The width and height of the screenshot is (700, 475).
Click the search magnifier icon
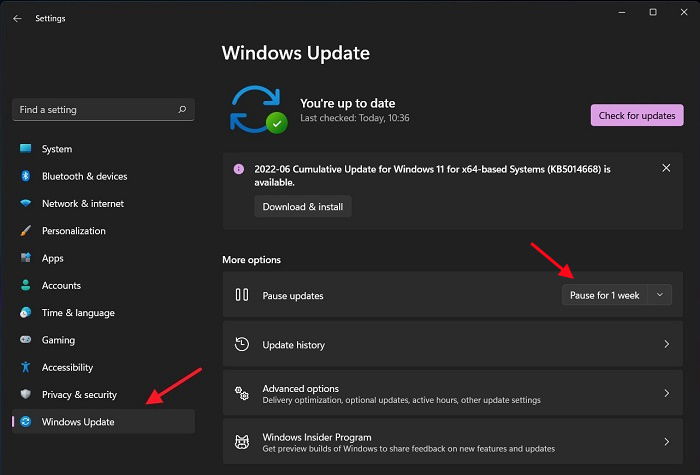point(182,109)
